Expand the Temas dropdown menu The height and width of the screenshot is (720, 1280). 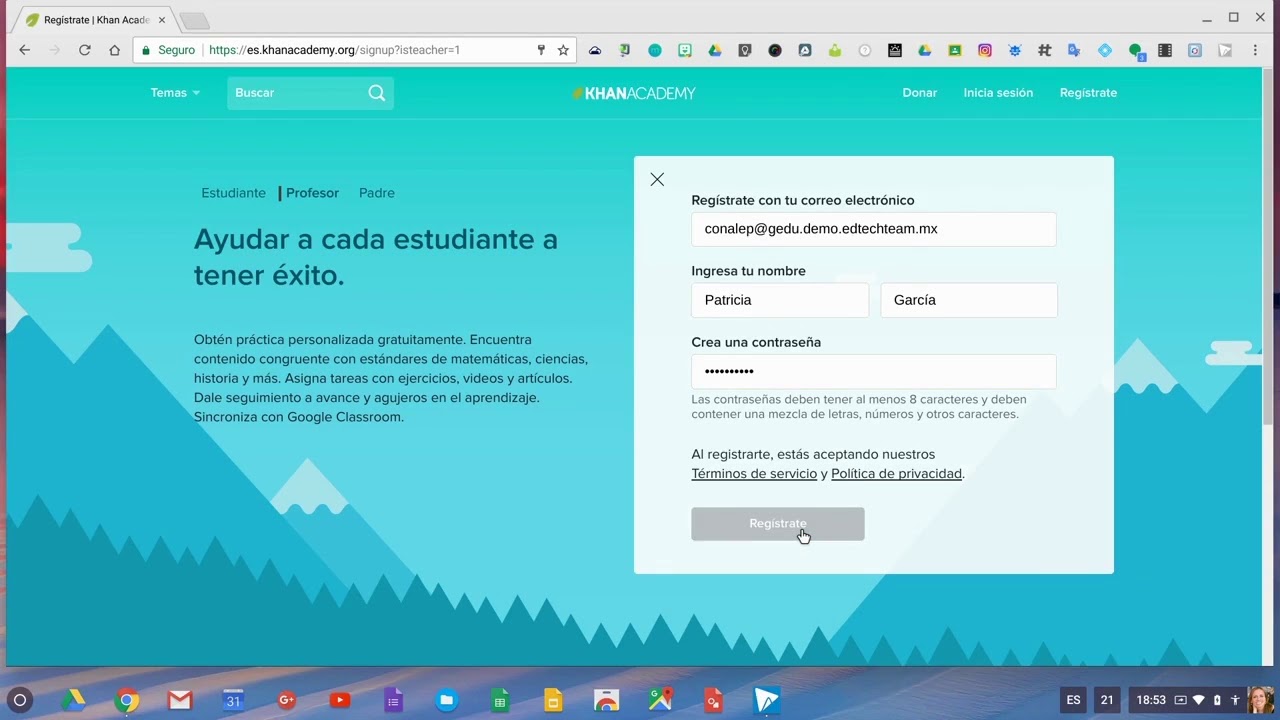point(175,93)
